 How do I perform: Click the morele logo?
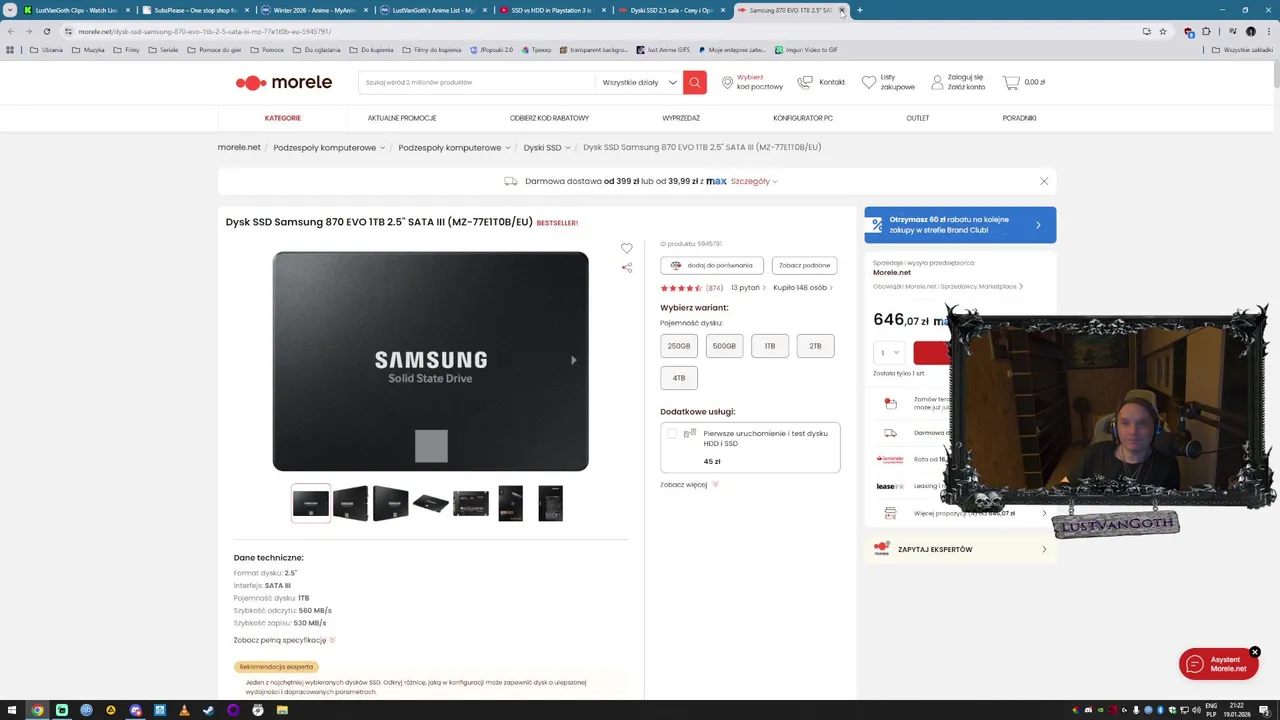coord(283,82)
